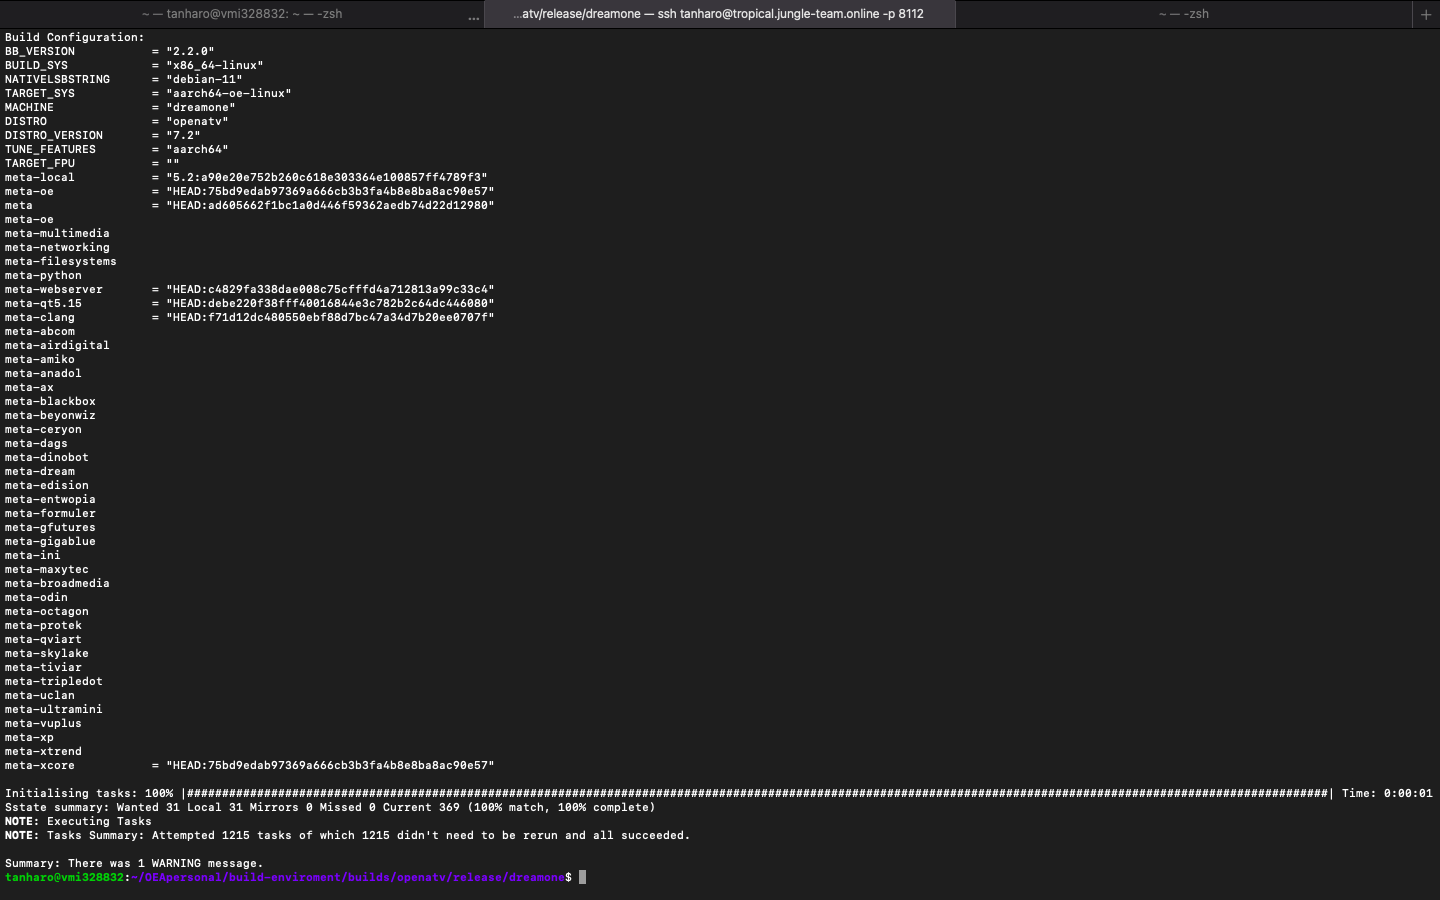1440x900 pixels.
Task: Click the 'Build Configuration:' header line
Action: coord(75,37)
